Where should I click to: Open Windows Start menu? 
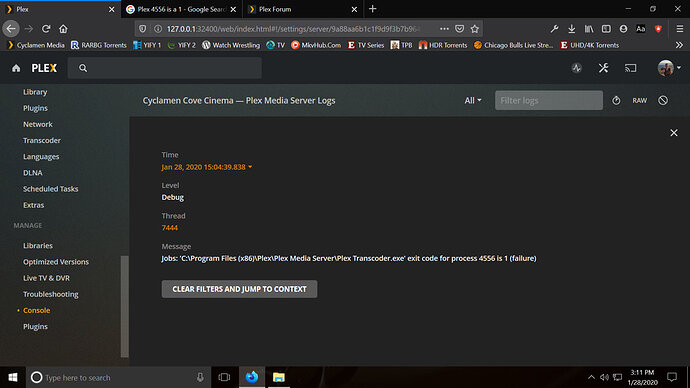click(x=13, y=377)
